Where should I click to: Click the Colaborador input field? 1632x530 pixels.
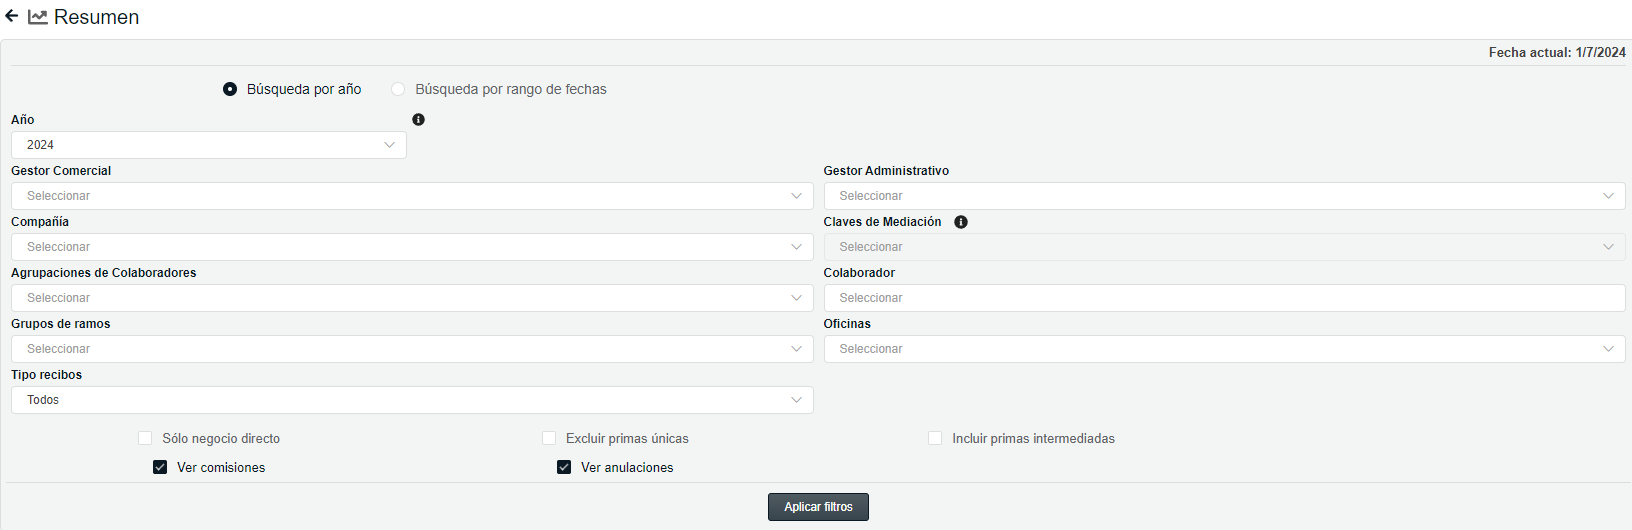click(1224, 298)
